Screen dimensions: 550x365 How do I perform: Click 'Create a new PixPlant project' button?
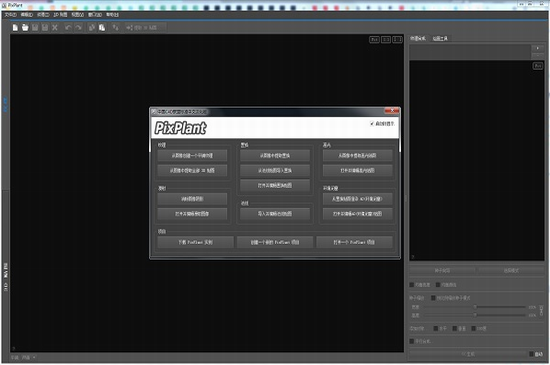(275, 242)
